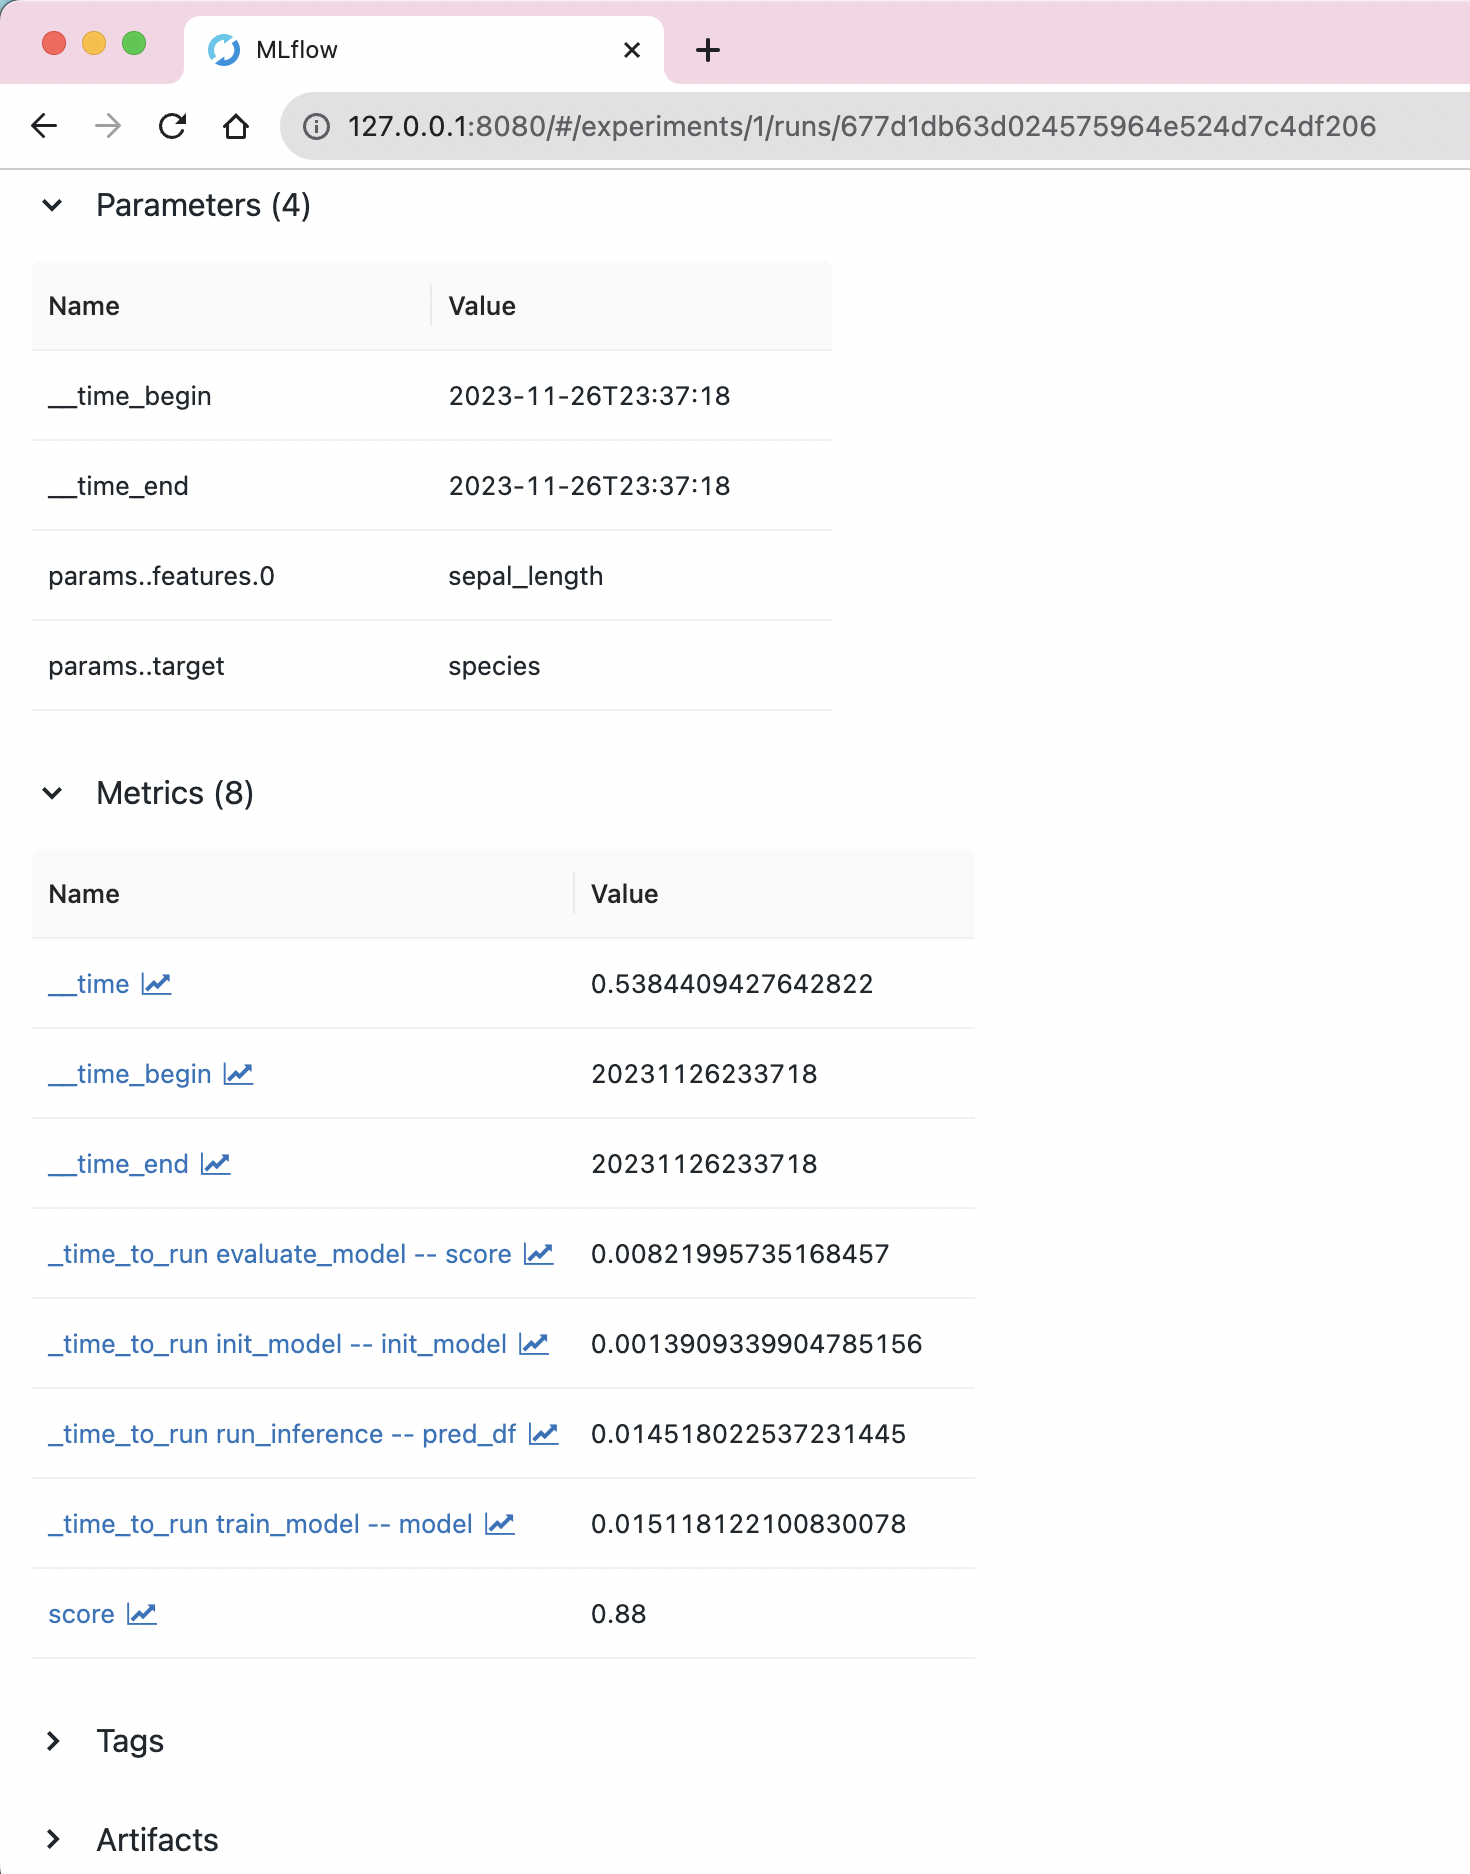Collapse the Parameters section
The width and height of the screenshot is (1470, 1874).
(x=53, y=205)
